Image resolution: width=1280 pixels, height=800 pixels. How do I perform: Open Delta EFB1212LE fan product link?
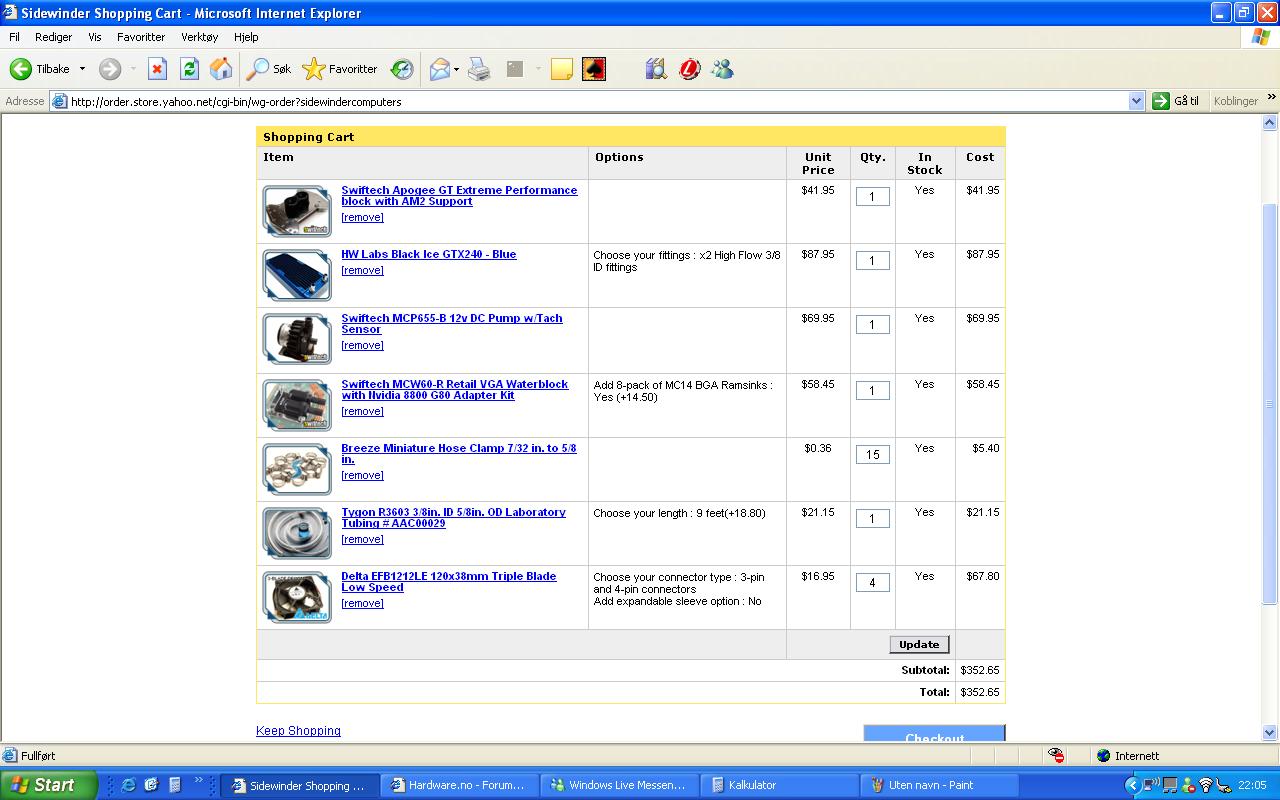tap(449, 581)
